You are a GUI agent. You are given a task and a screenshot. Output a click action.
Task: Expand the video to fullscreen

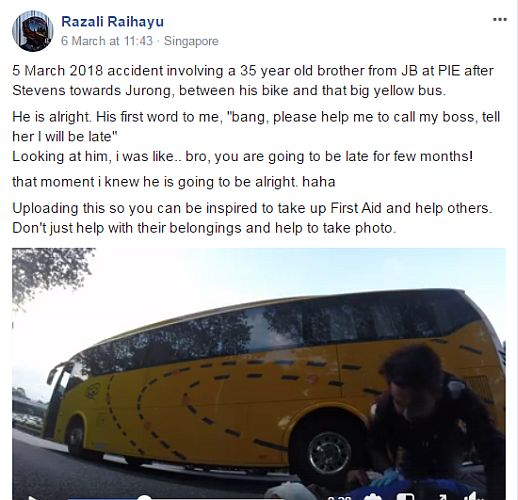tap(442, 497)
